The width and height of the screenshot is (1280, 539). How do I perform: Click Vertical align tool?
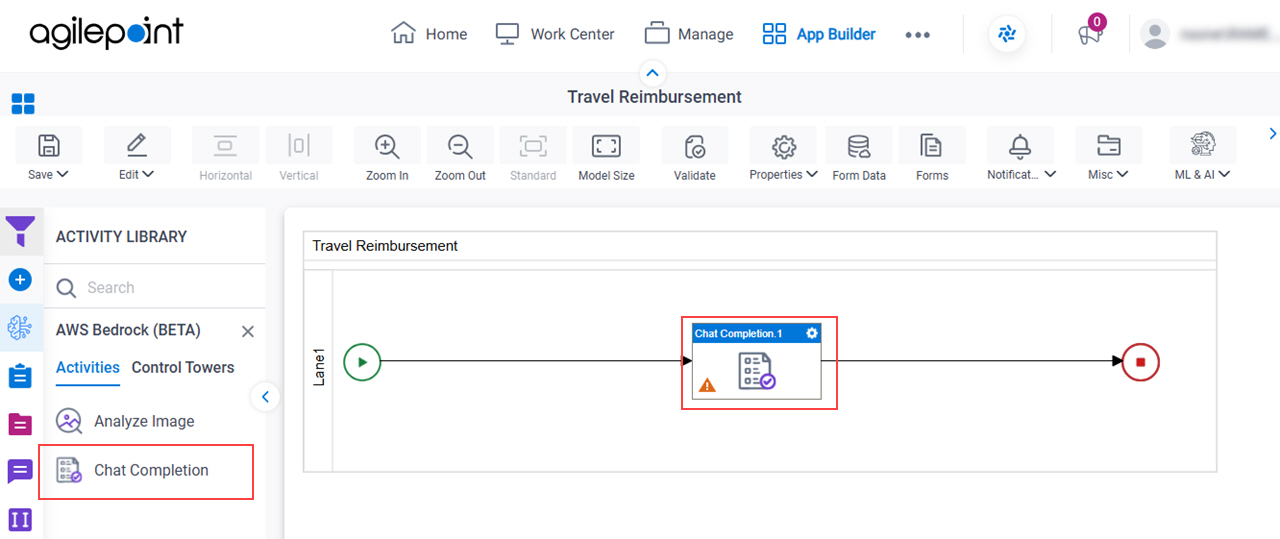pyautogui.click(x=298, y=154)
